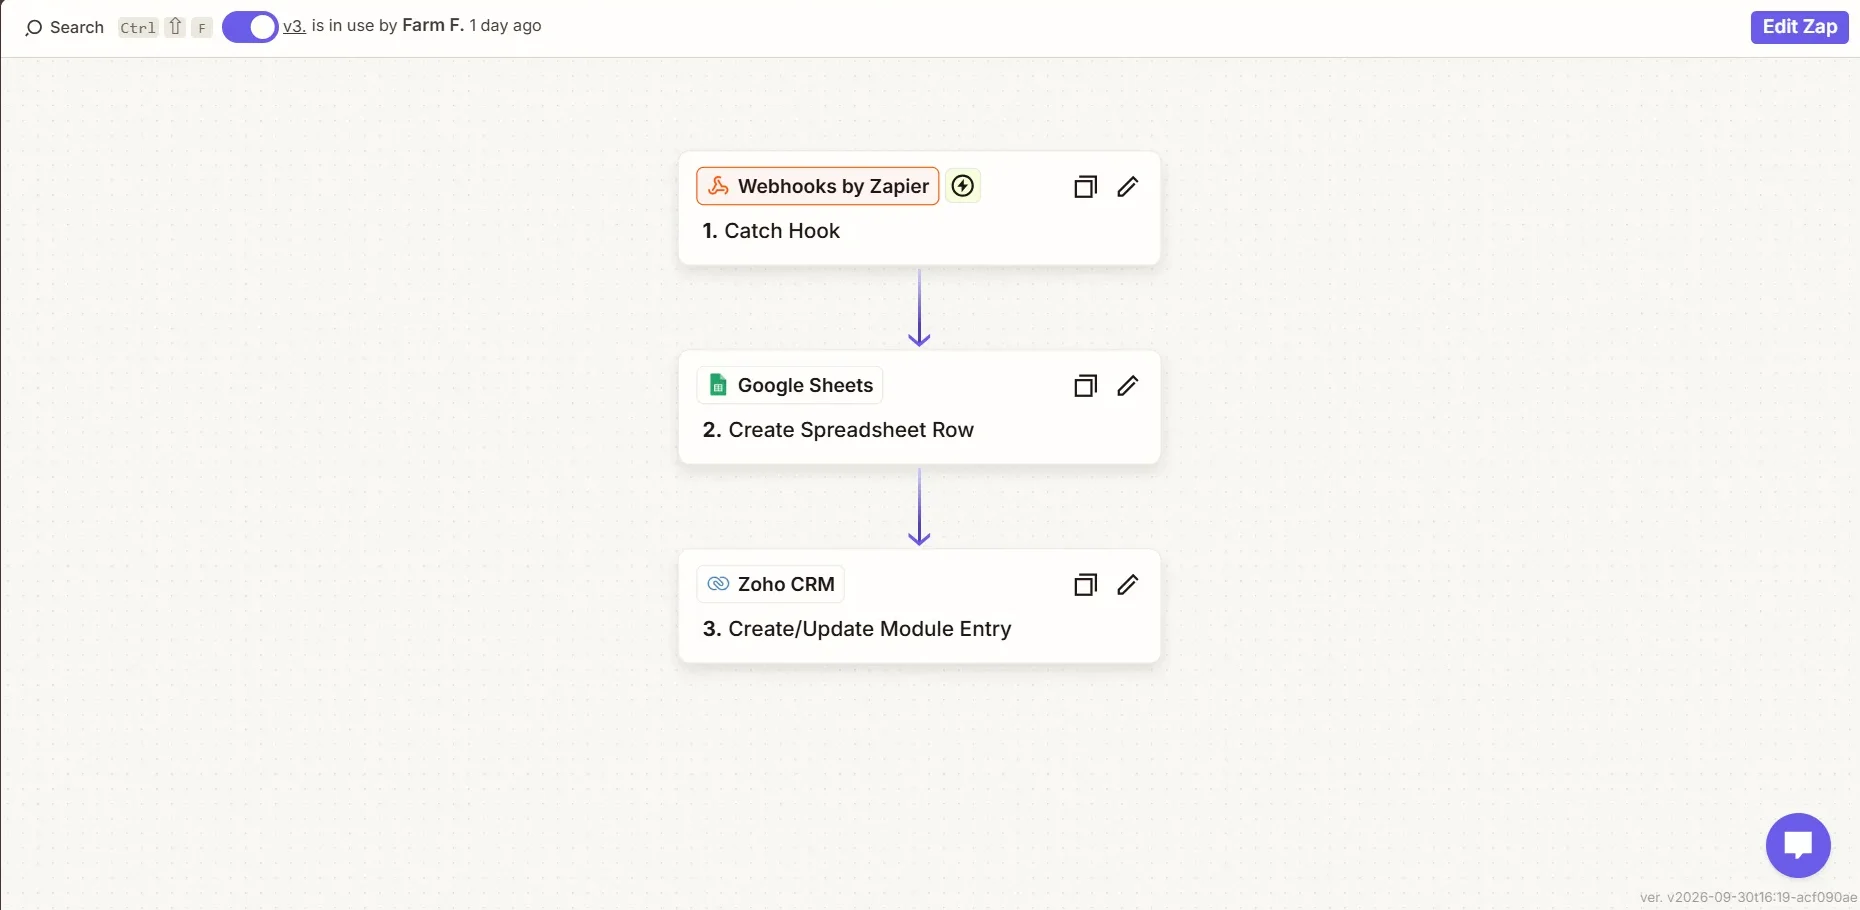Toggle the Zap on/off switch

[250, 27]
